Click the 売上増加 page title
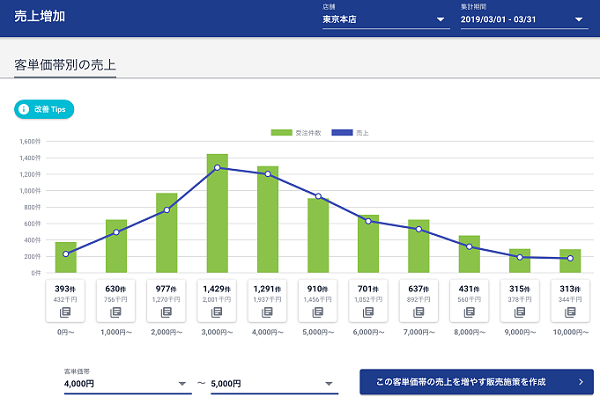 click(40, 16)
